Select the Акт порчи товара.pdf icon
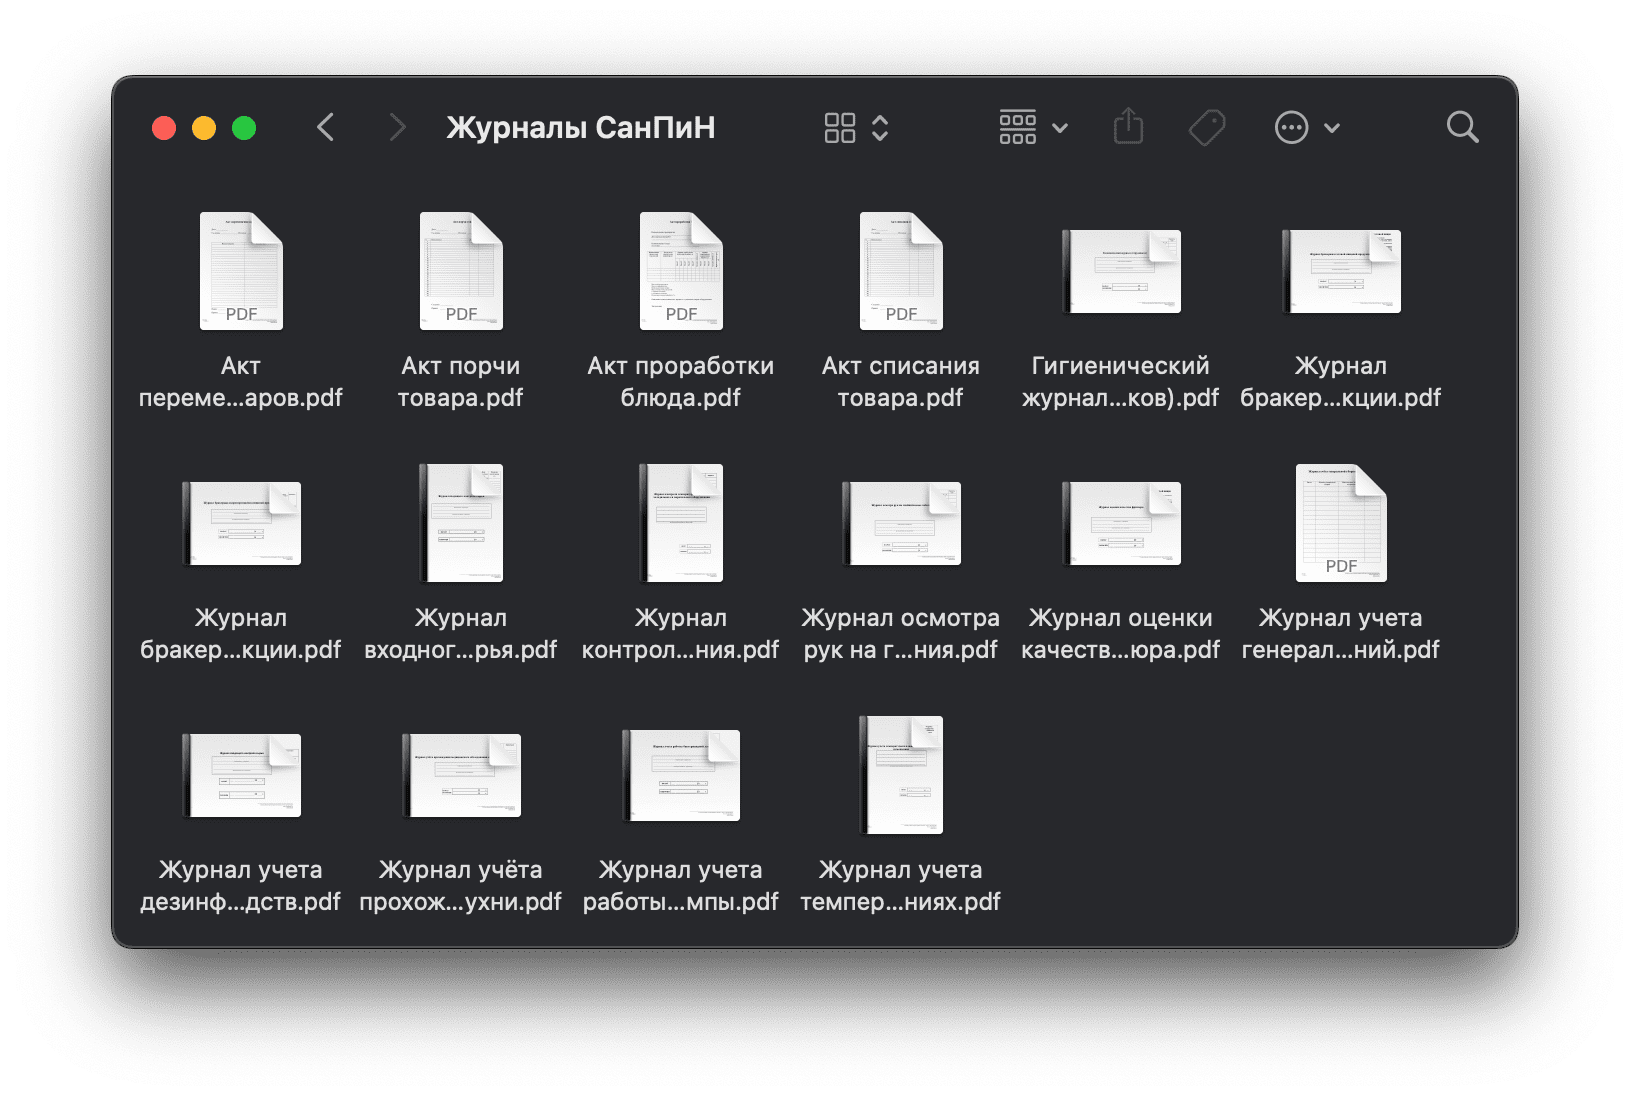 461,271
